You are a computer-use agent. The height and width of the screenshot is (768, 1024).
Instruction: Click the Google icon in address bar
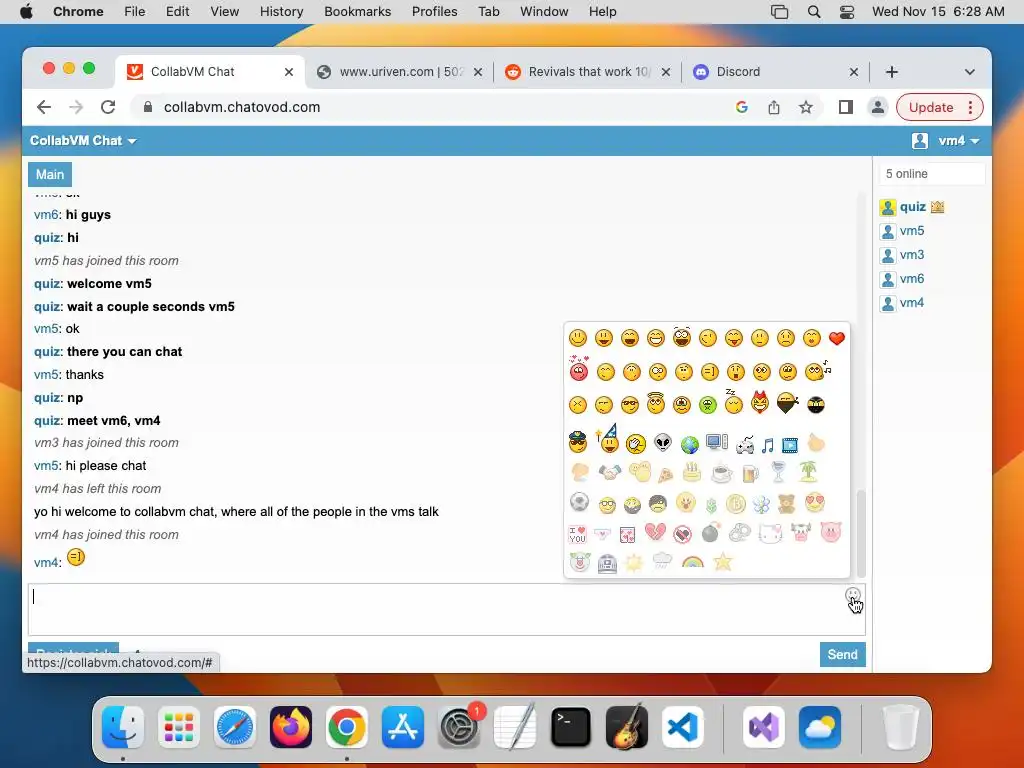[x=742, y=107]
